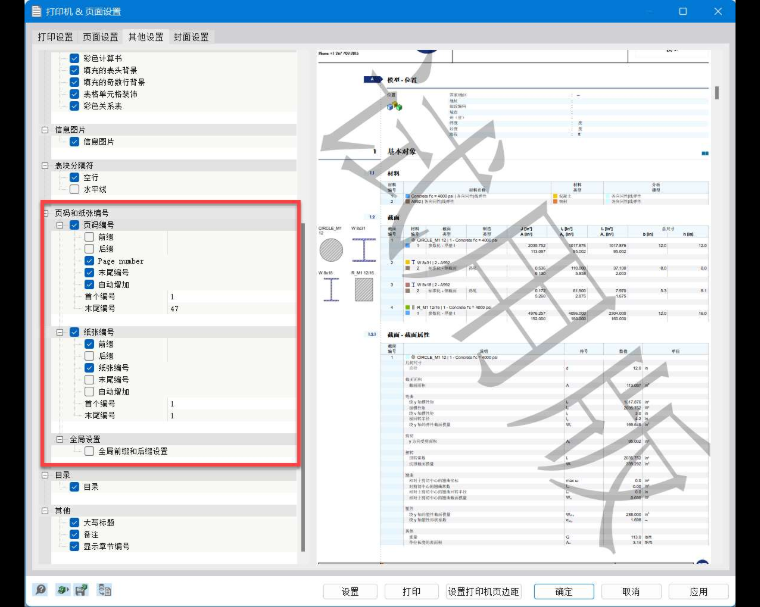
Task: Edit the 末尾编号 value 47
Action: tap(232, 308)
